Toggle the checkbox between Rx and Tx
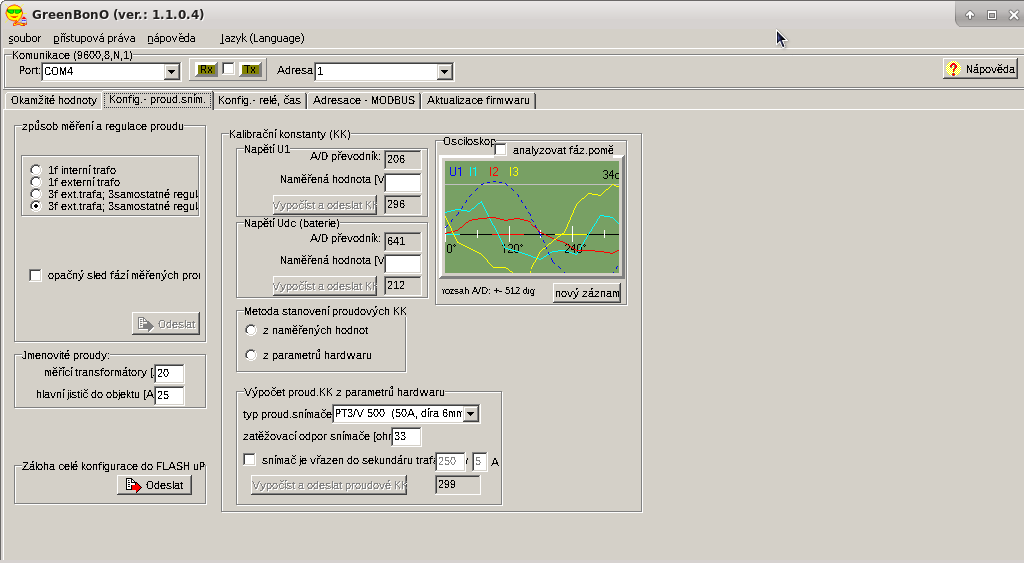1024x563 pixels. coord(228,70)
